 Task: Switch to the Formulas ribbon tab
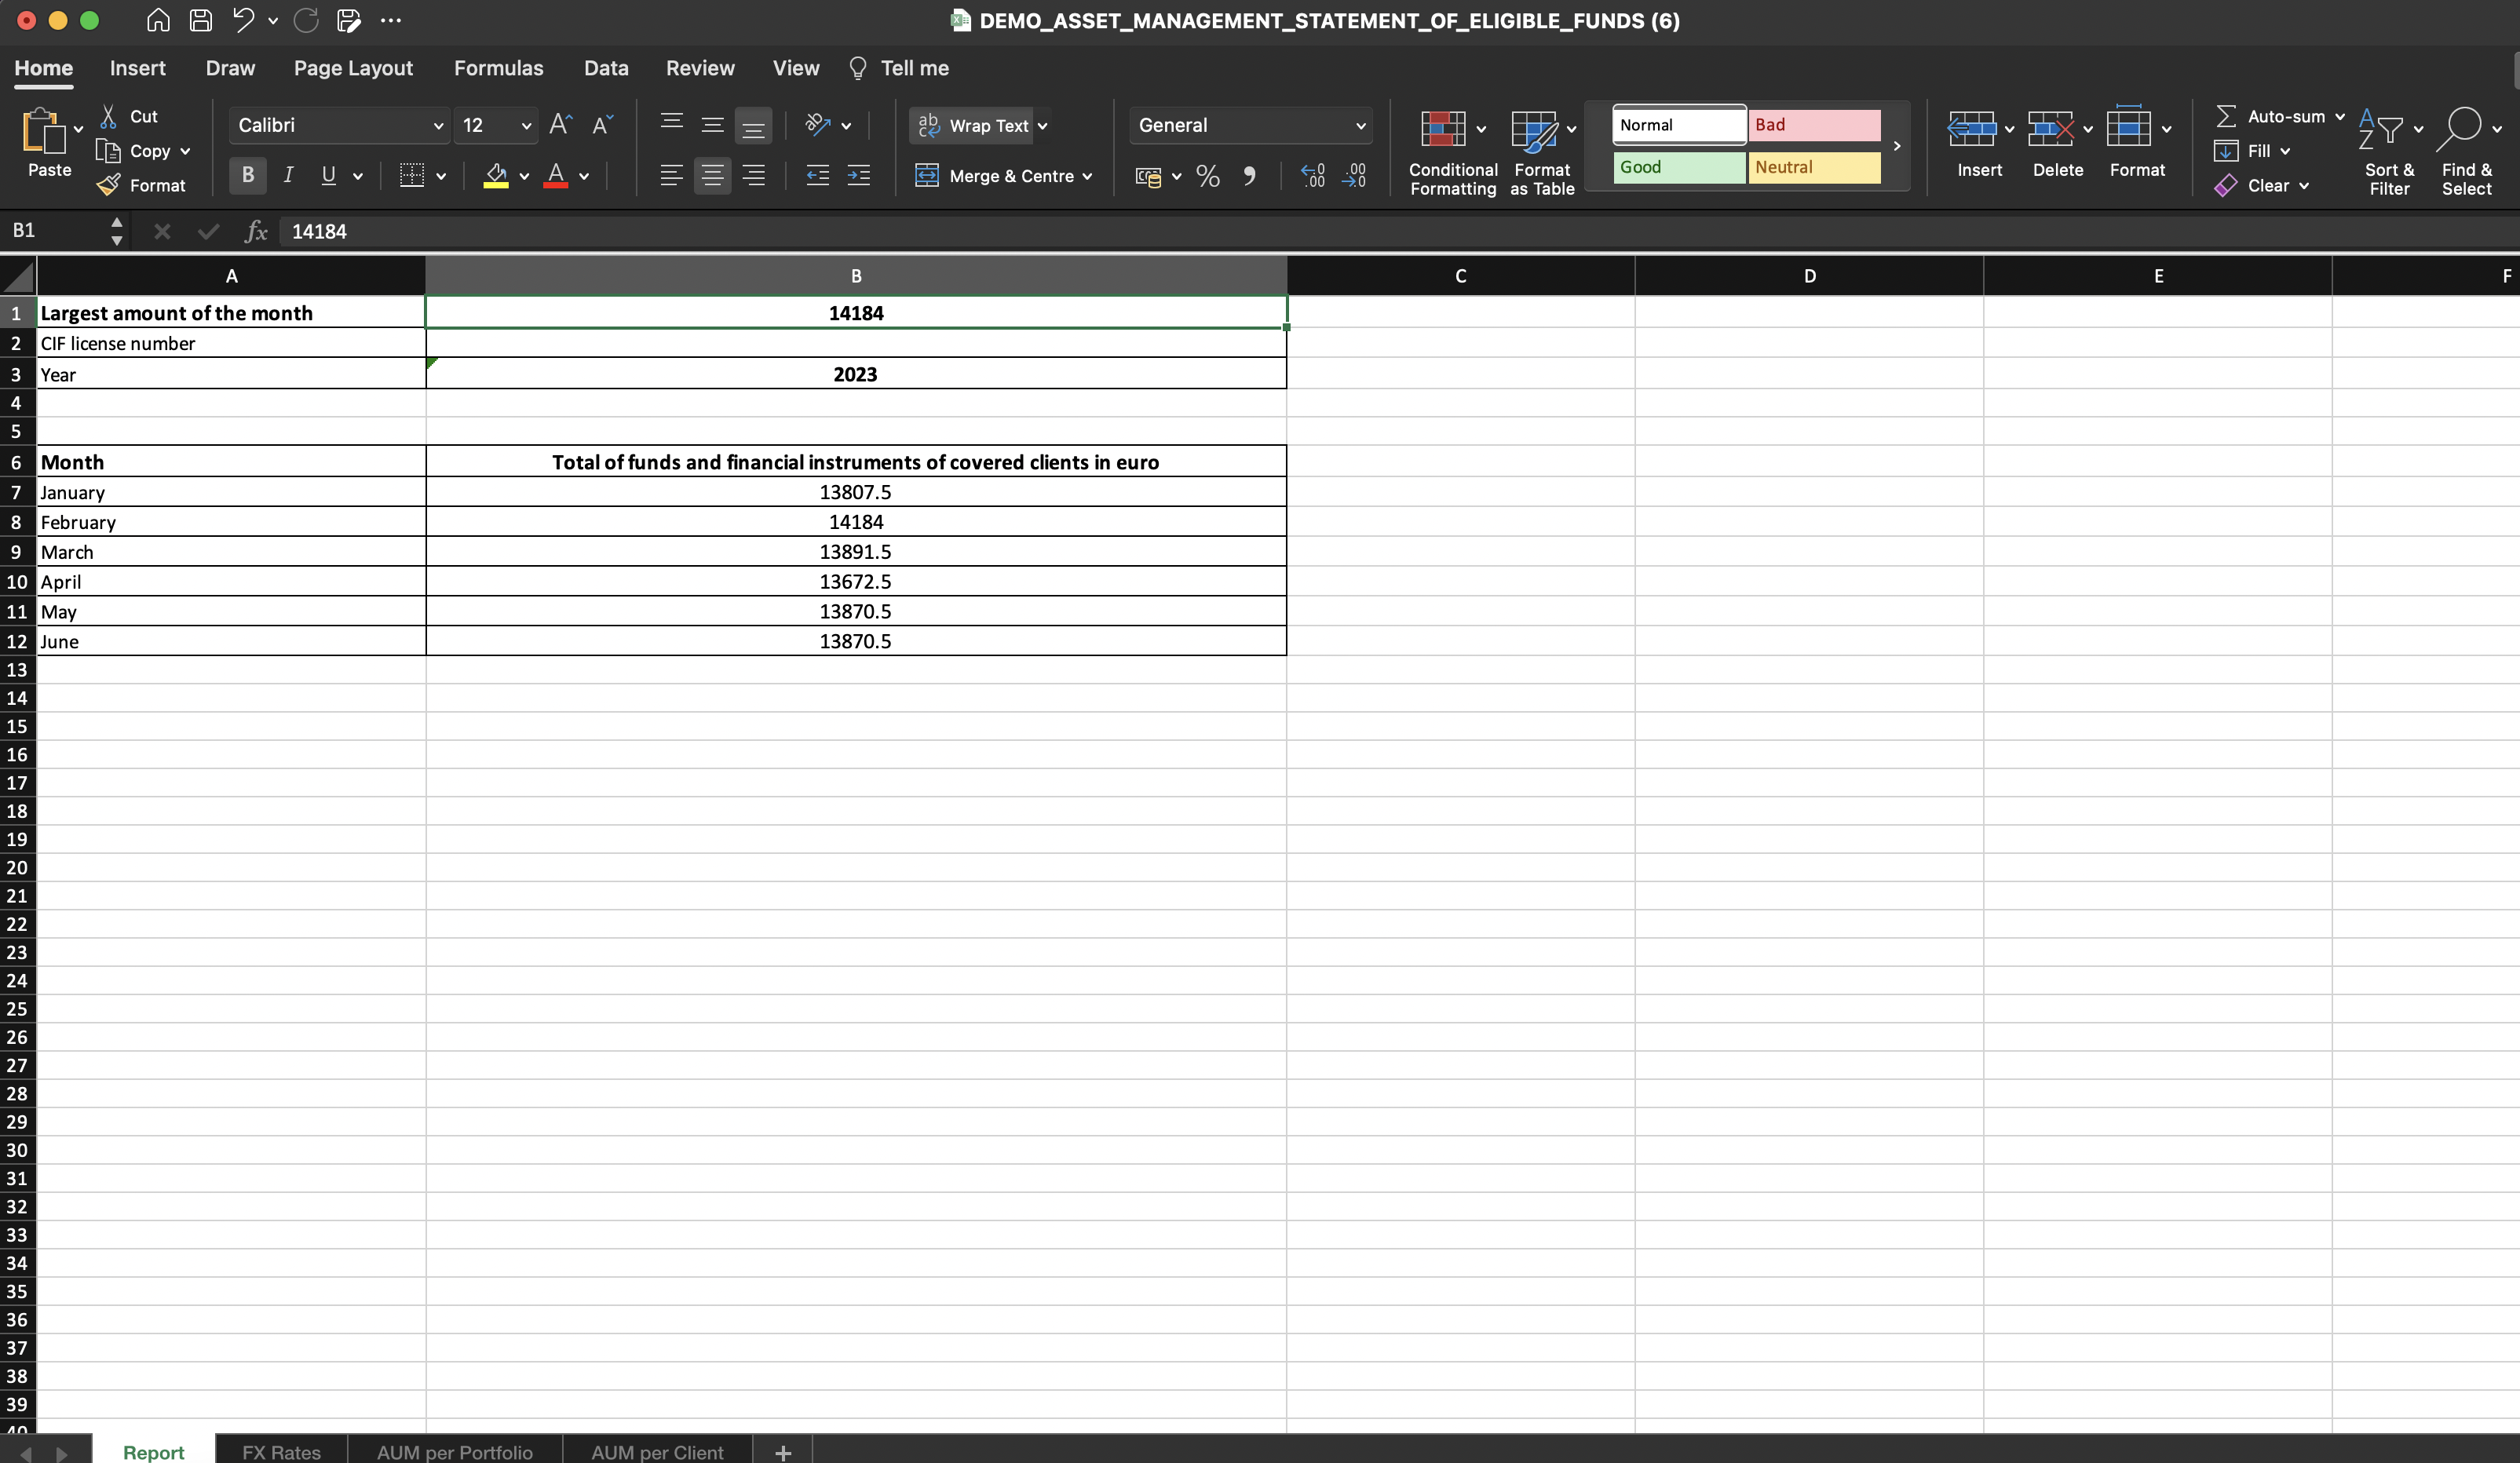click(x=498, y=68)
